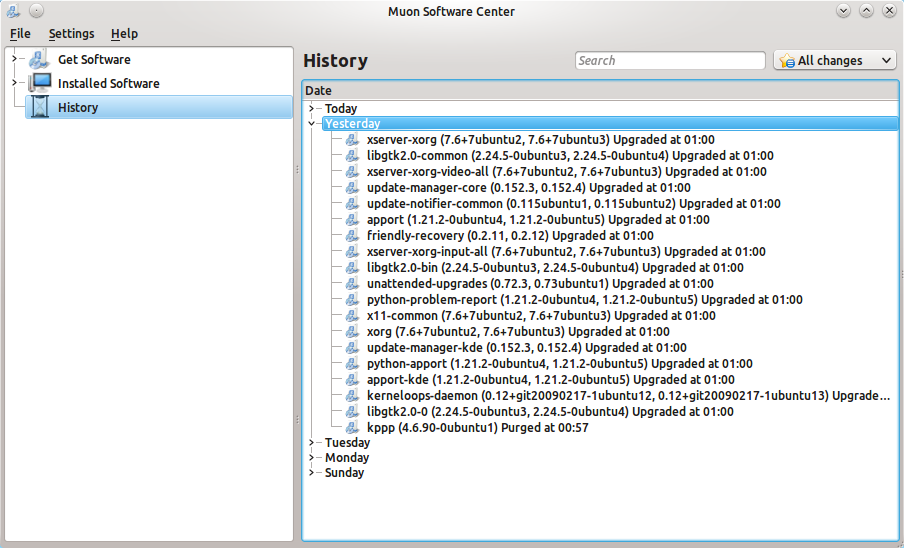
Task: Click the icon beside python-apport row
Action: [352, 364]
